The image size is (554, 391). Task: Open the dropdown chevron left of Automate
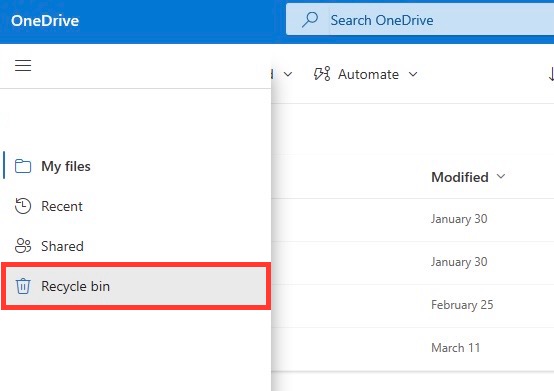288,74
